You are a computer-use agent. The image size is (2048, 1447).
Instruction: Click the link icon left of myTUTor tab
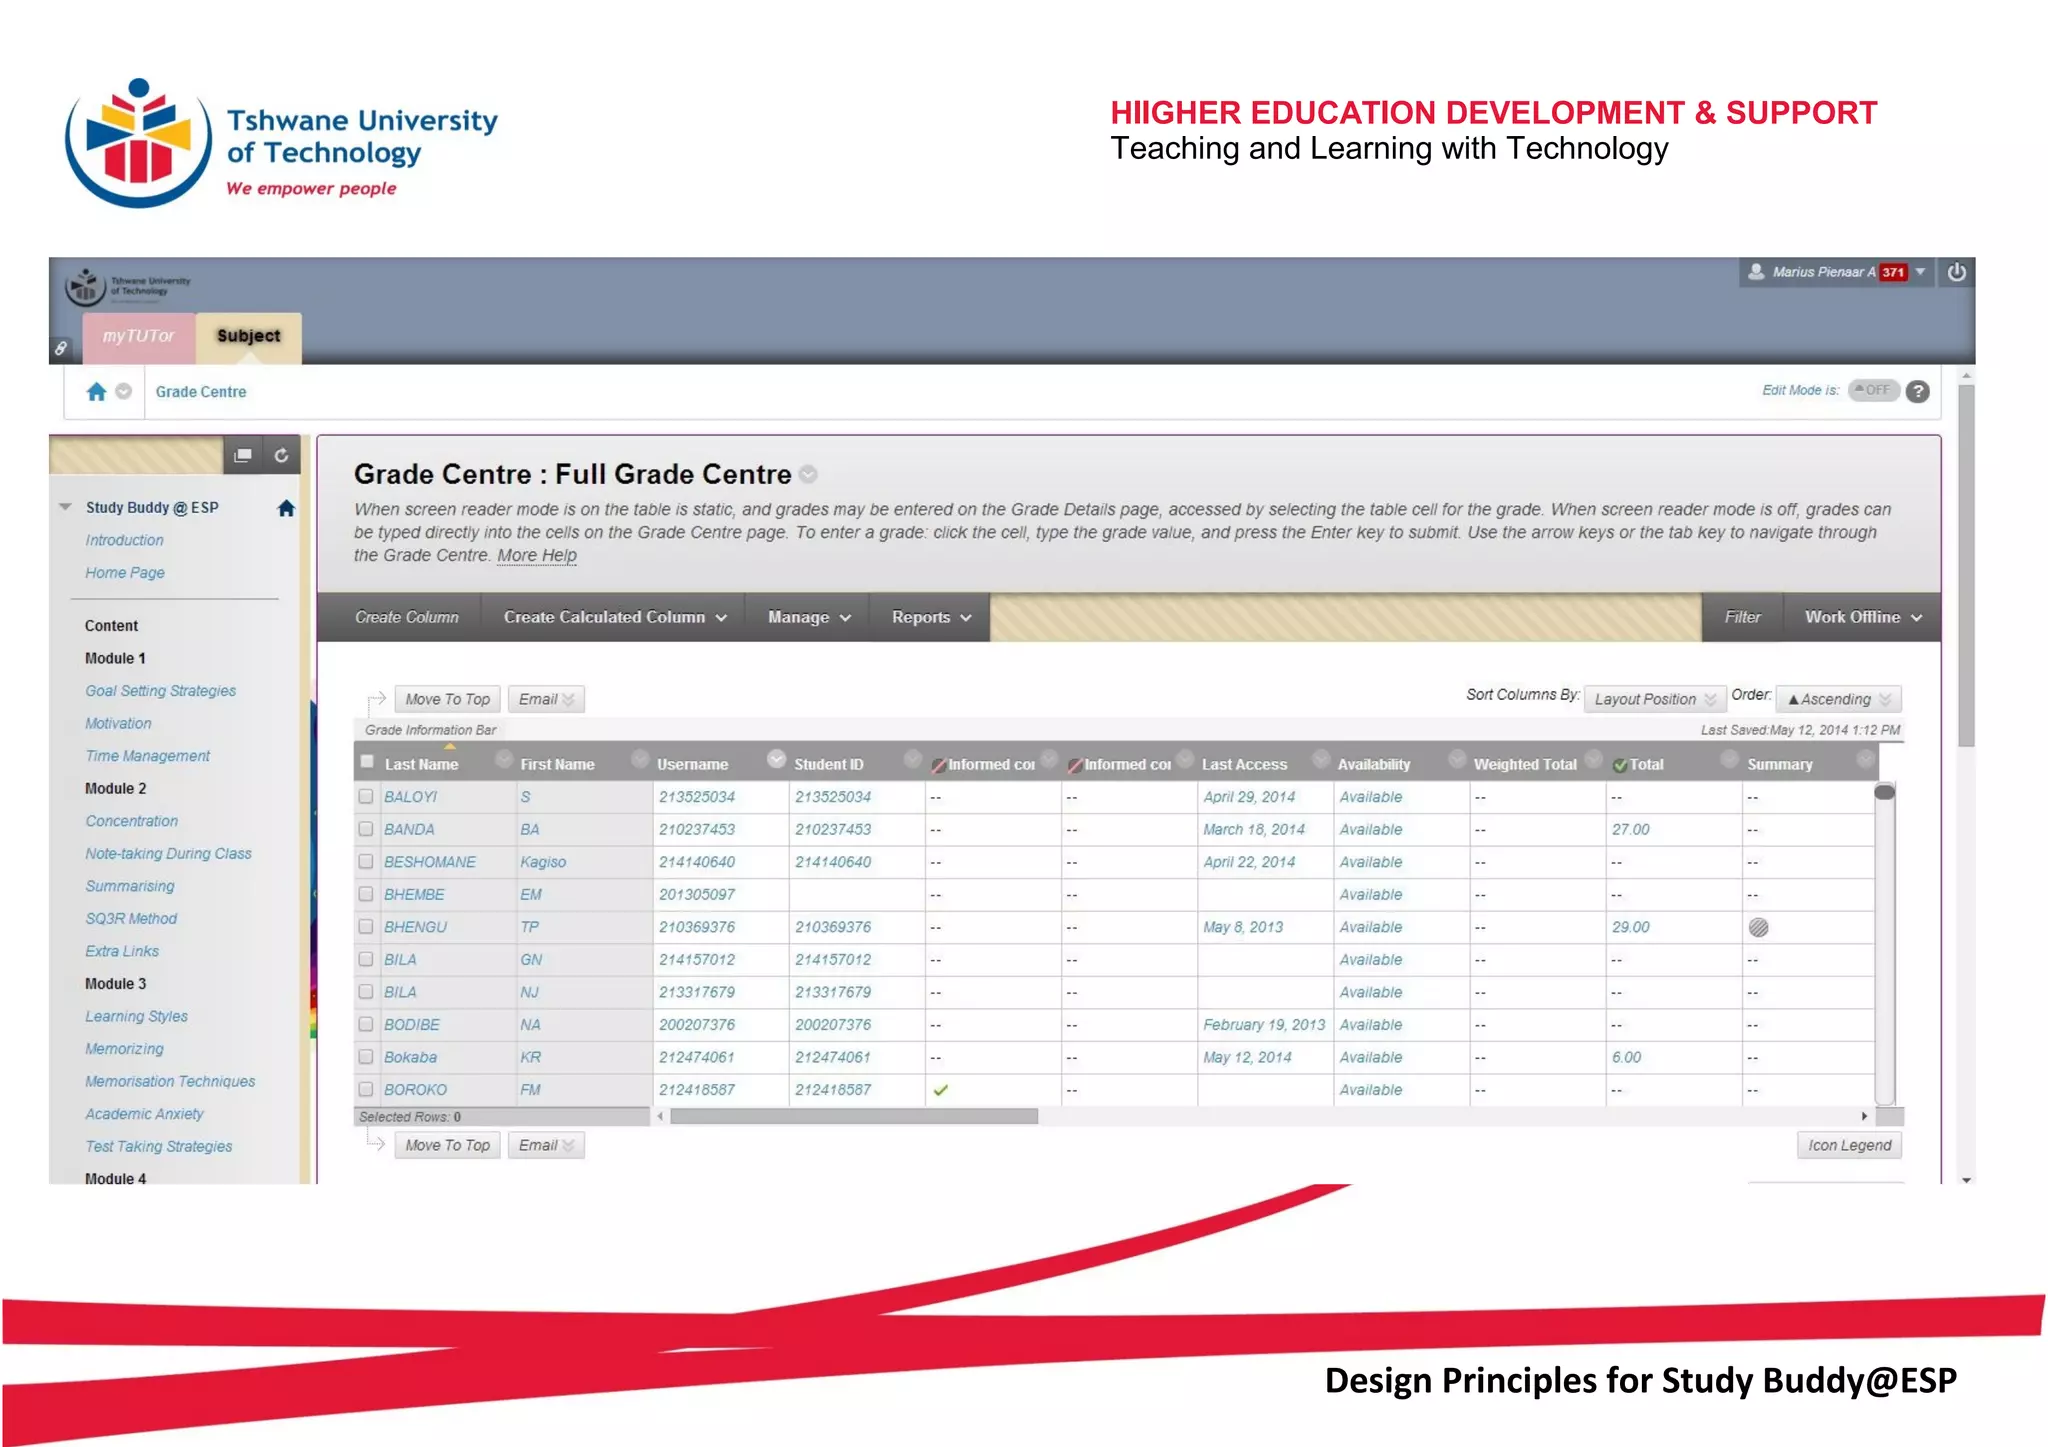(61, 348)
